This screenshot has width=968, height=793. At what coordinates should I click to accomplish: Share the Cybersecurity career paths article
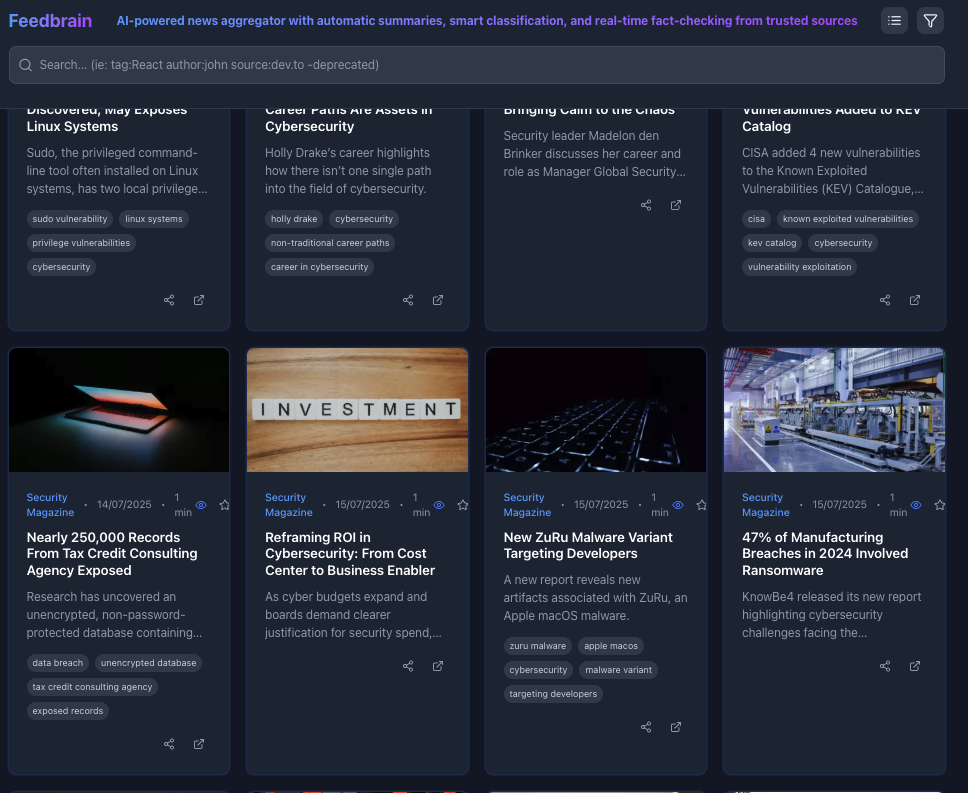click(x=408, y=300)
